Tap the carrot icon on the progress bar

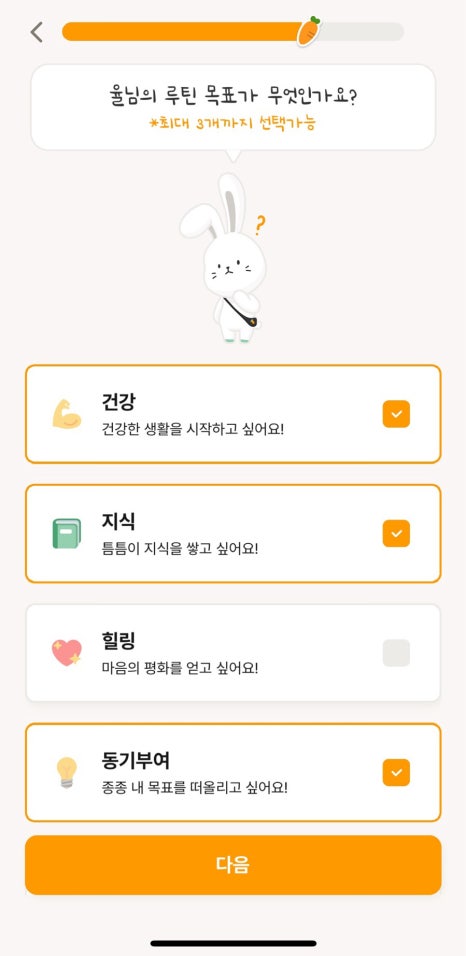point(309,31)
